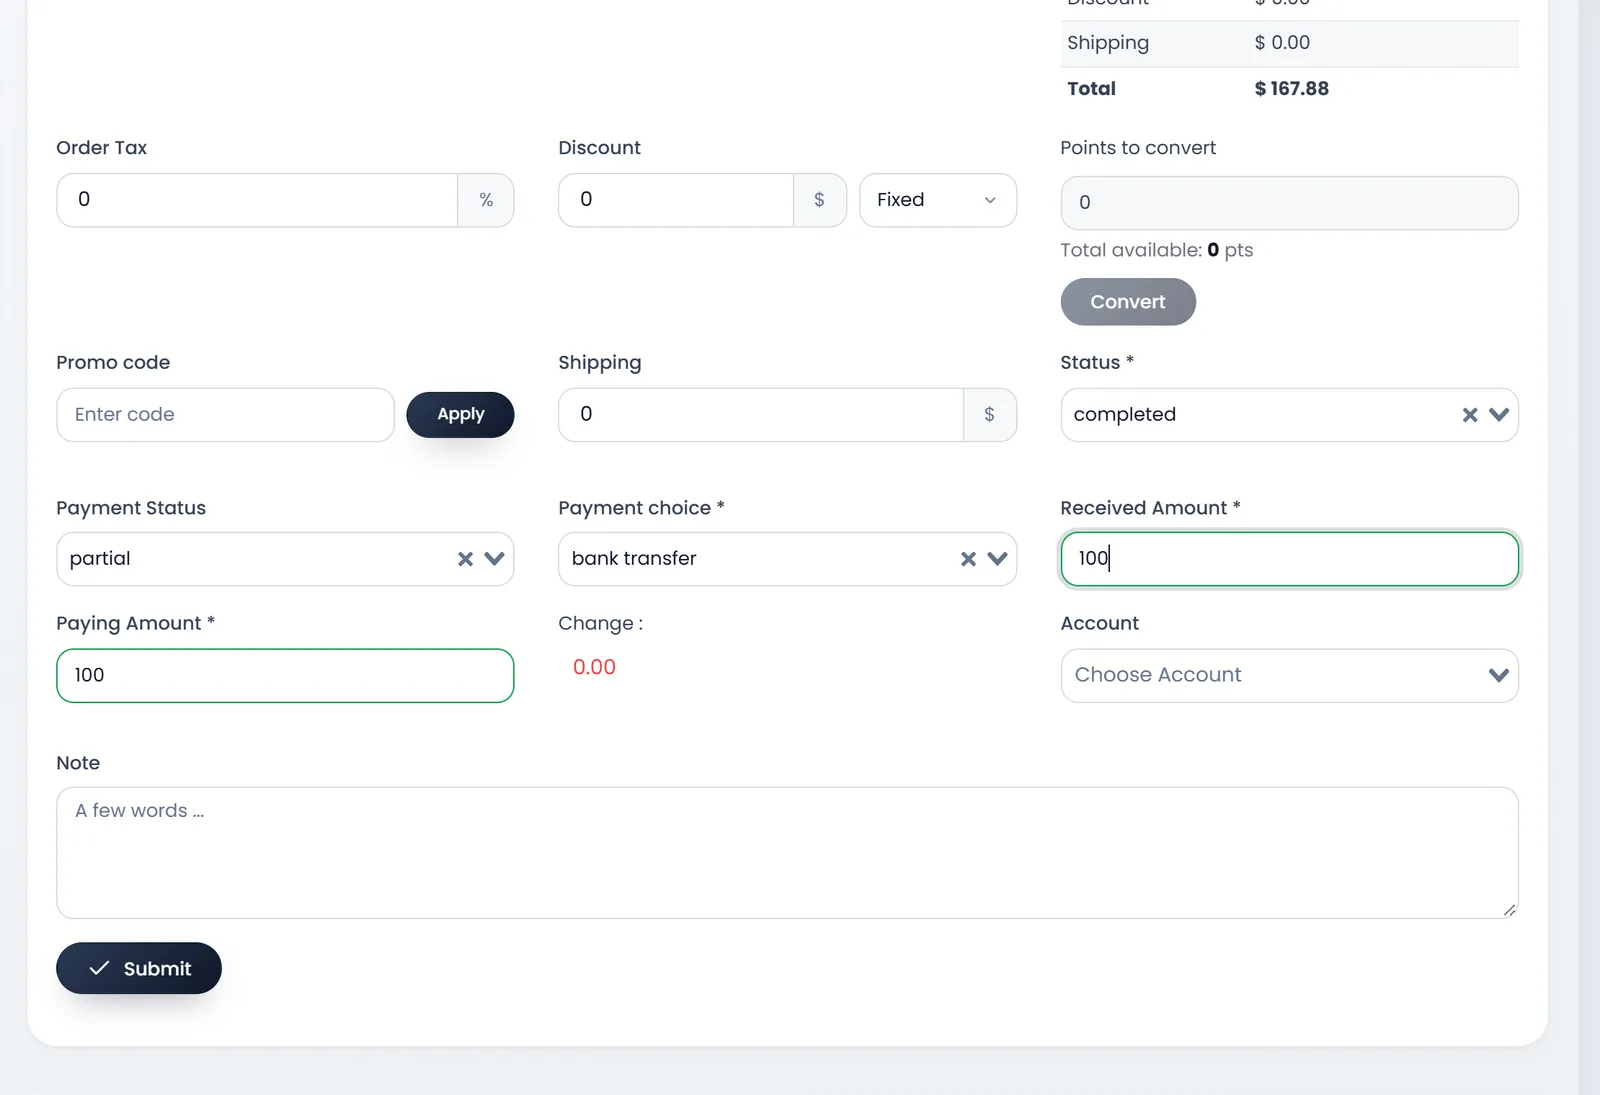Click the Note textarea resize handle

(1509, 909)
